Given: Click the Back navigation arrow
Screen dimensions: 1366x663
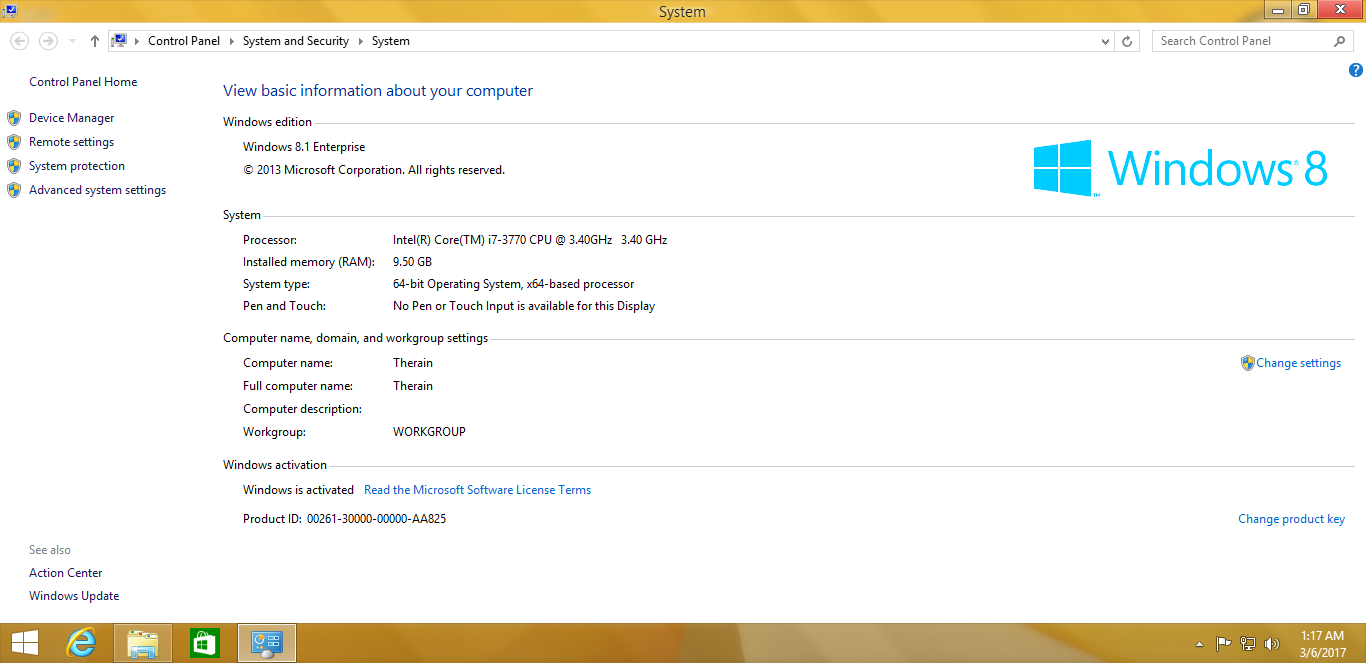Looking at the screenshot, I should coord(19,41).
